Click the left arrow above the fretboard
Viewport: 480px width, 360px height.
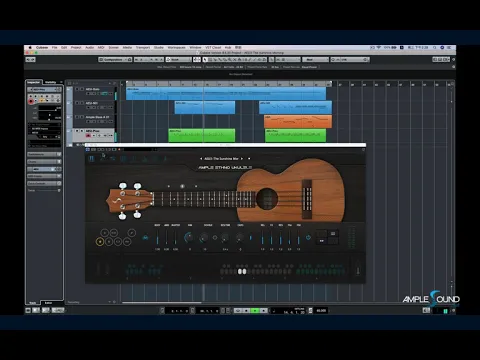click(169, 186)
